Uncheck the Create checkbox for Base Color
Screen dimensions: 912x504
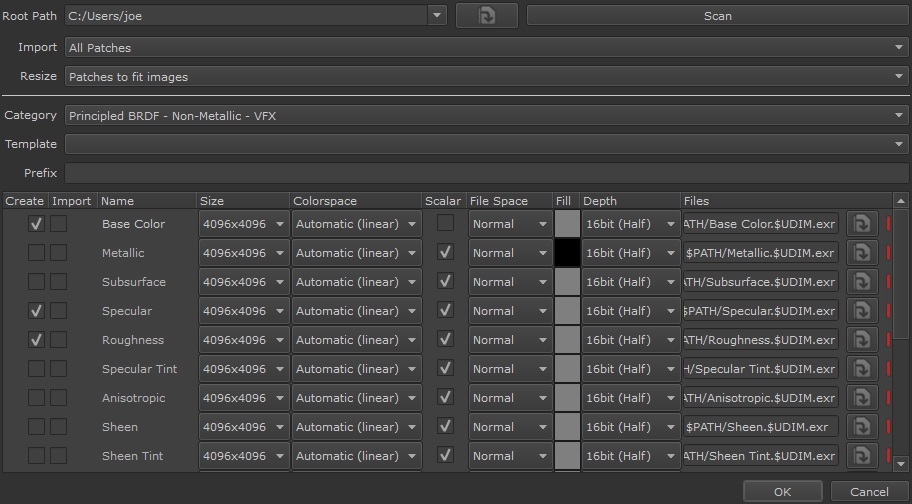[36, 224]
